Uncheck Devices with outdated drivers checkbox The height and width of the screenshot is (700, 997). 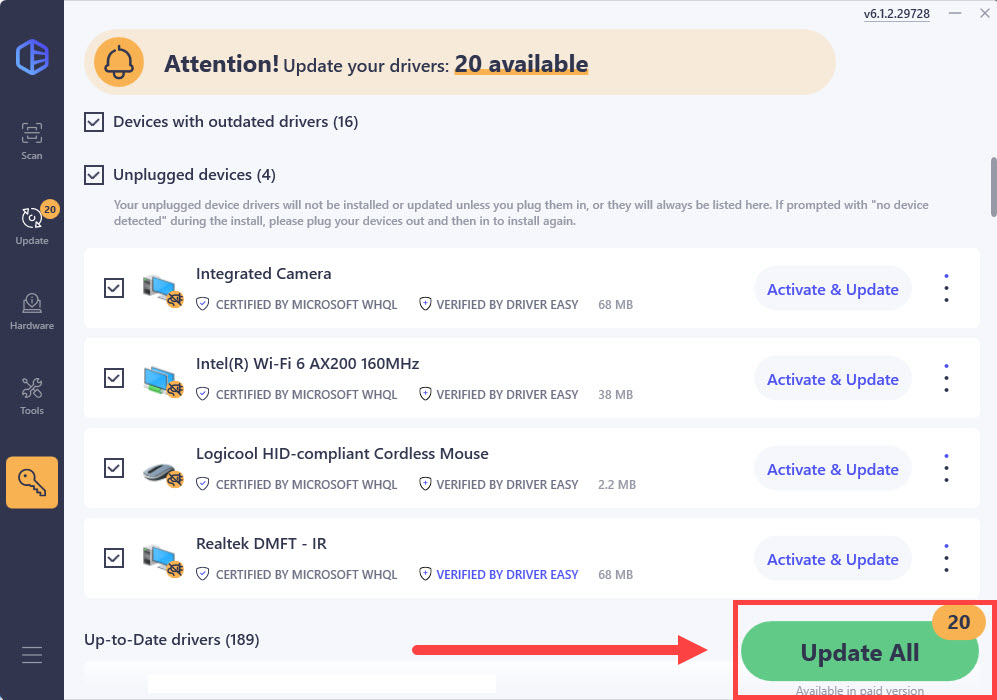(94, 121)
